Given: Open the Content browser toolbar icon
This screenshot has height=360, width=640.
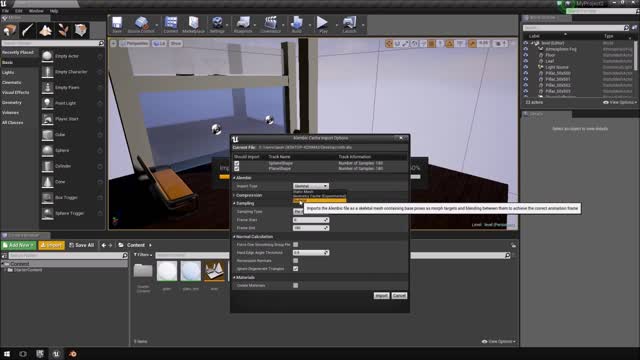Looking at the screenshot, I should click(x=171, y=24).
